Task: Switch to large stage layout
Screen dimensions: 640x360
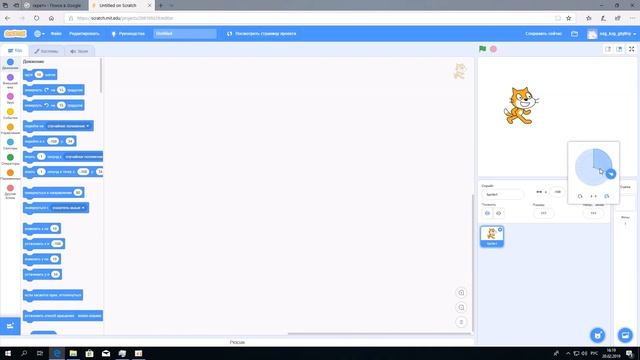Action: pos(619,49)
